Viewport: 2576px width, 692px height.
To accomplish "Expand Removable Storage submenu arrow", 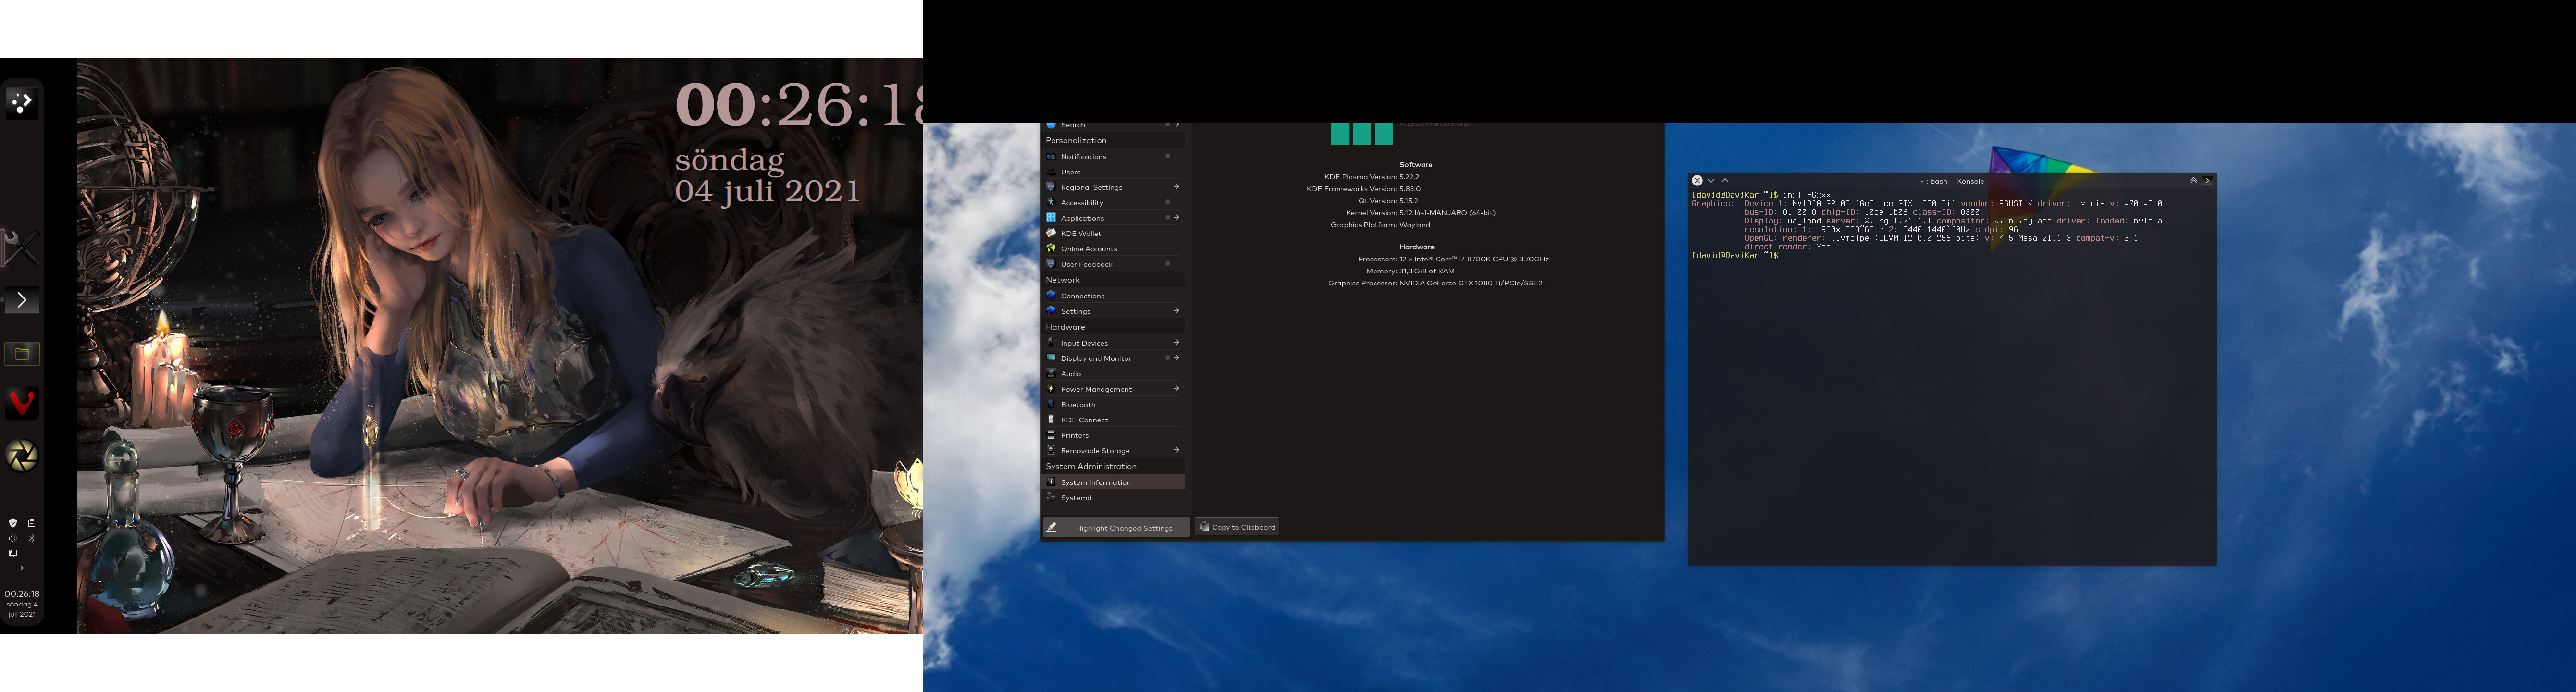I will [1176, 450].
